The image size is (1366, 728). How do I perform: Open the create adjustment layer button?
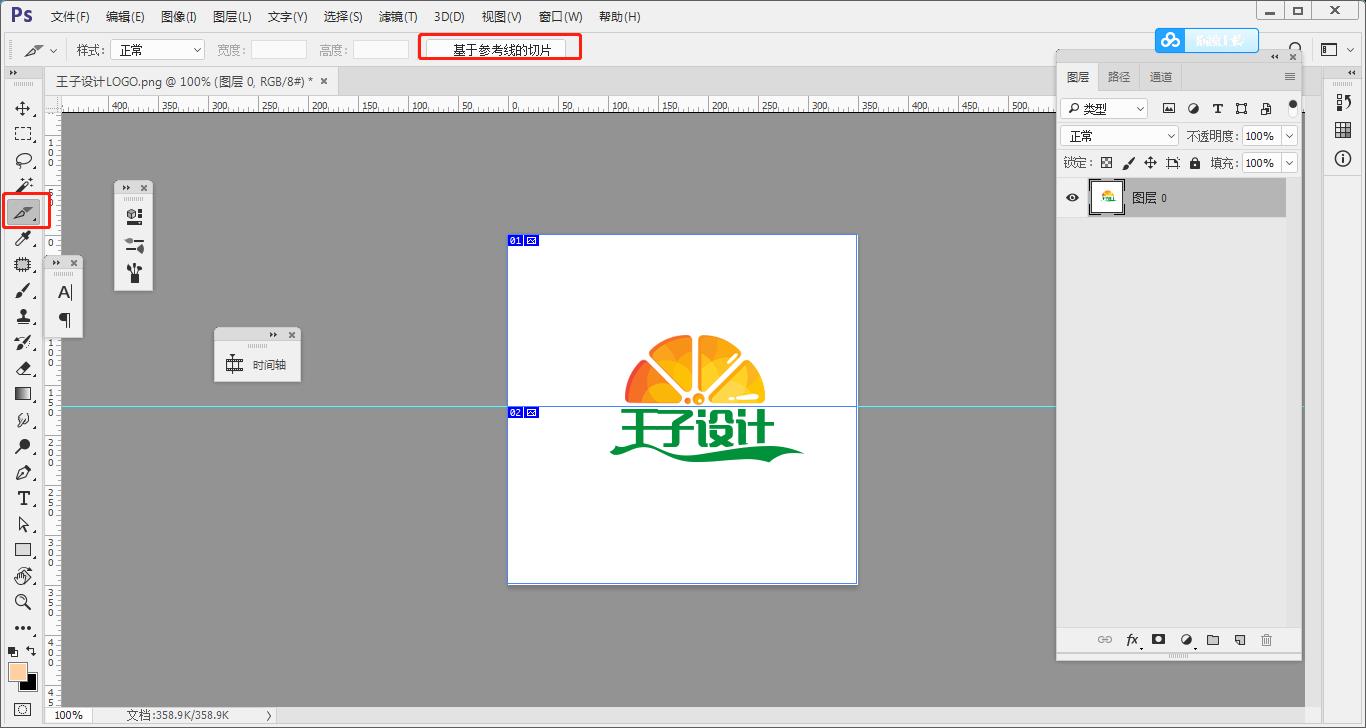pos(1187,640)
